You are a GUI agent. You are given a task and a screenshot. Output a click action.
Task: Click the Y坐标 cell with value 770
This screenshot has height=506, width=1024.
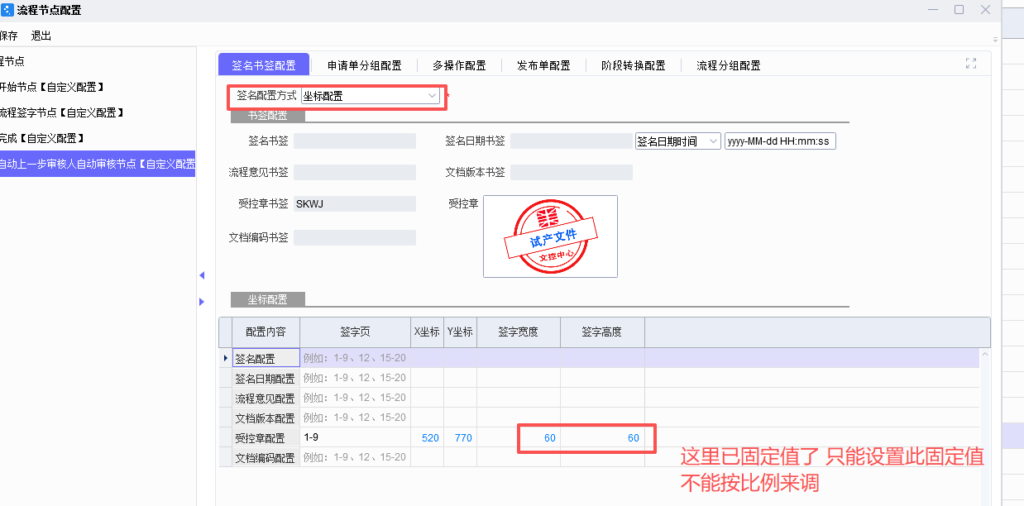461,437
